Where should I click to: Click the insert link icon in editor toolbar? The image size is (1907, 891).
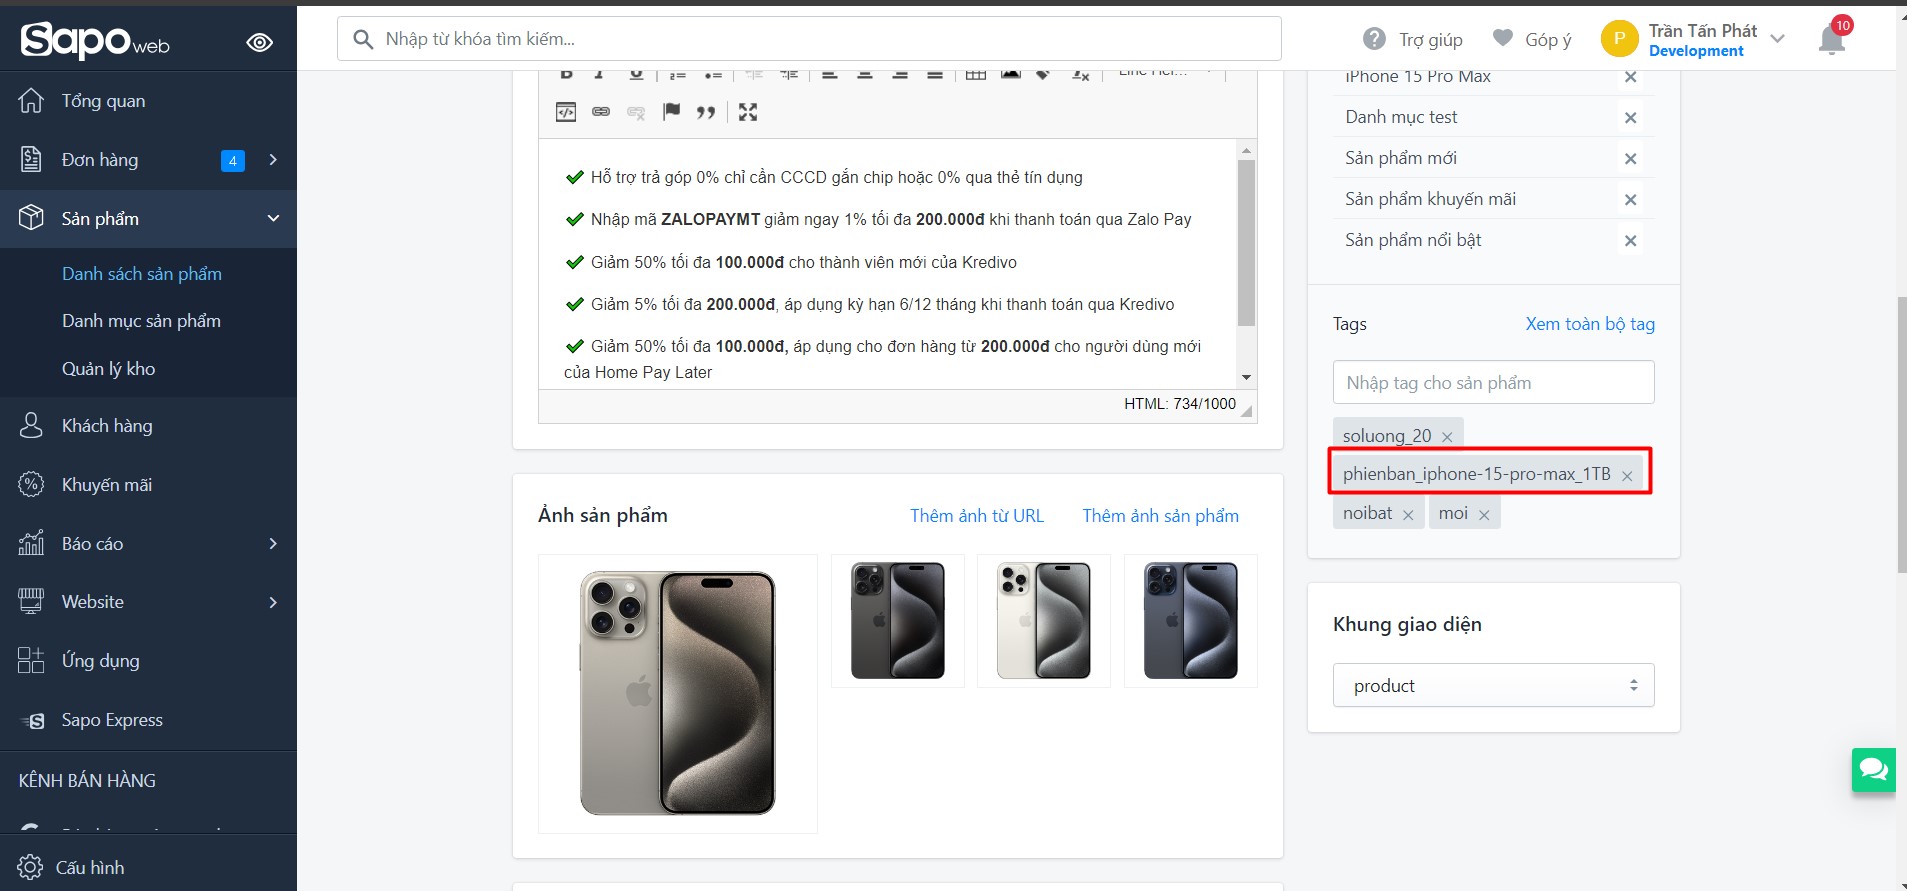601,112
